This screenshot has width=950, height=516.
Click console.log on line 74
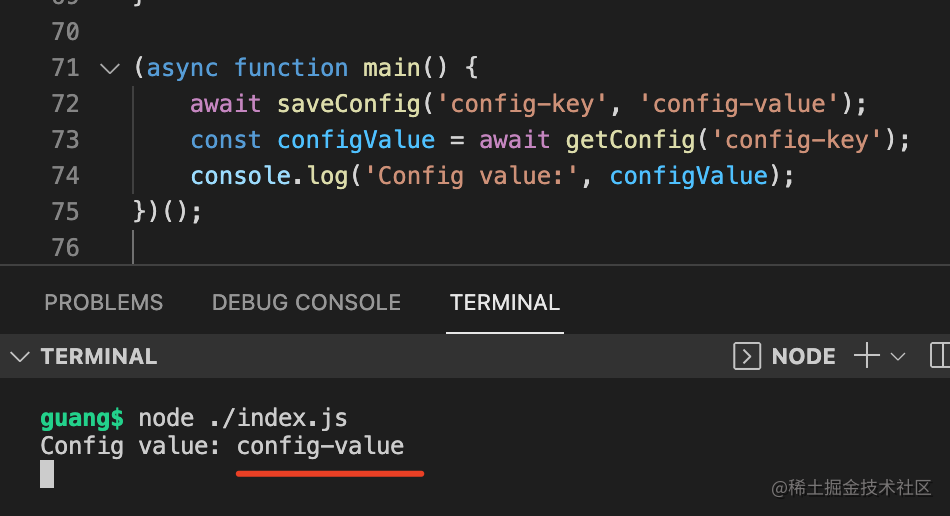270,176
